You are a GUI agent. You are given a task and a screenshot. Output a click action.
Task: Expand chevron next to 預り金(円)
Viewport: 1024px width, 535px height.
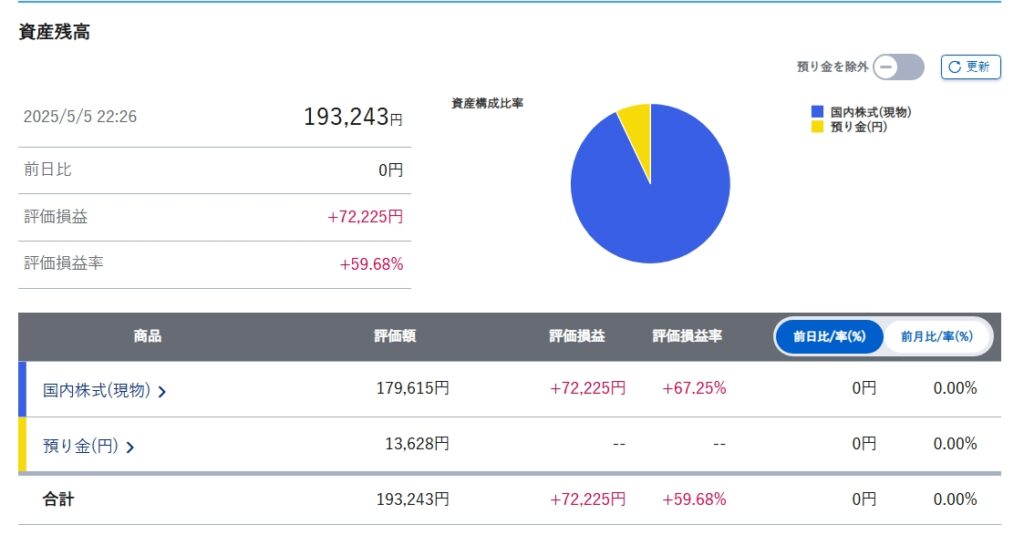[x=130, y=446]
